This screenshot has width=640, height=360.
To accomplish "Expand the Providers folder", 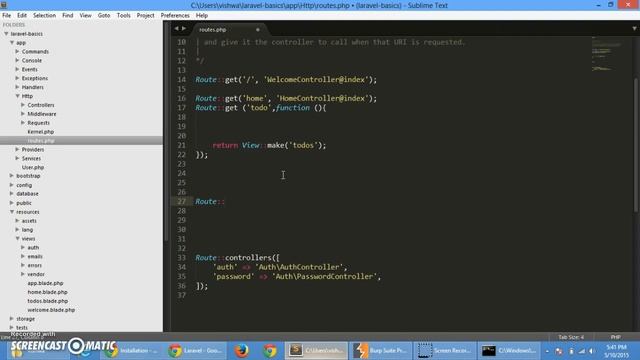I will [17, 149].
